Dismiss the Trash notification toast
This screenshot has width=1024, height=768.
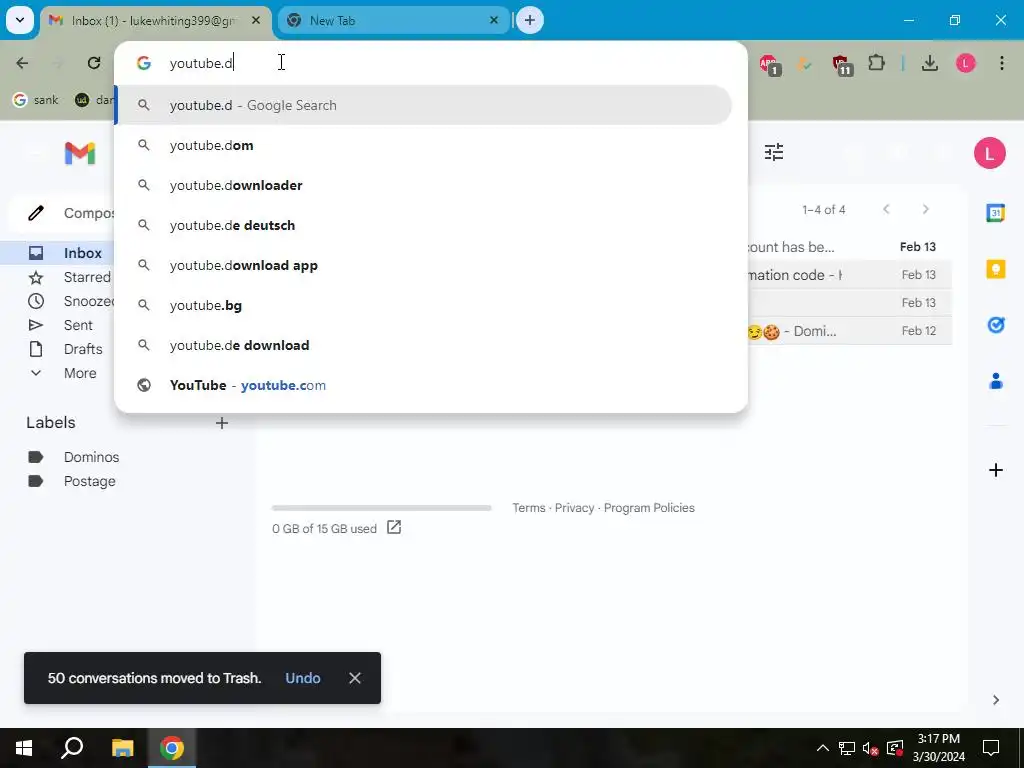[x=355, y=678]
